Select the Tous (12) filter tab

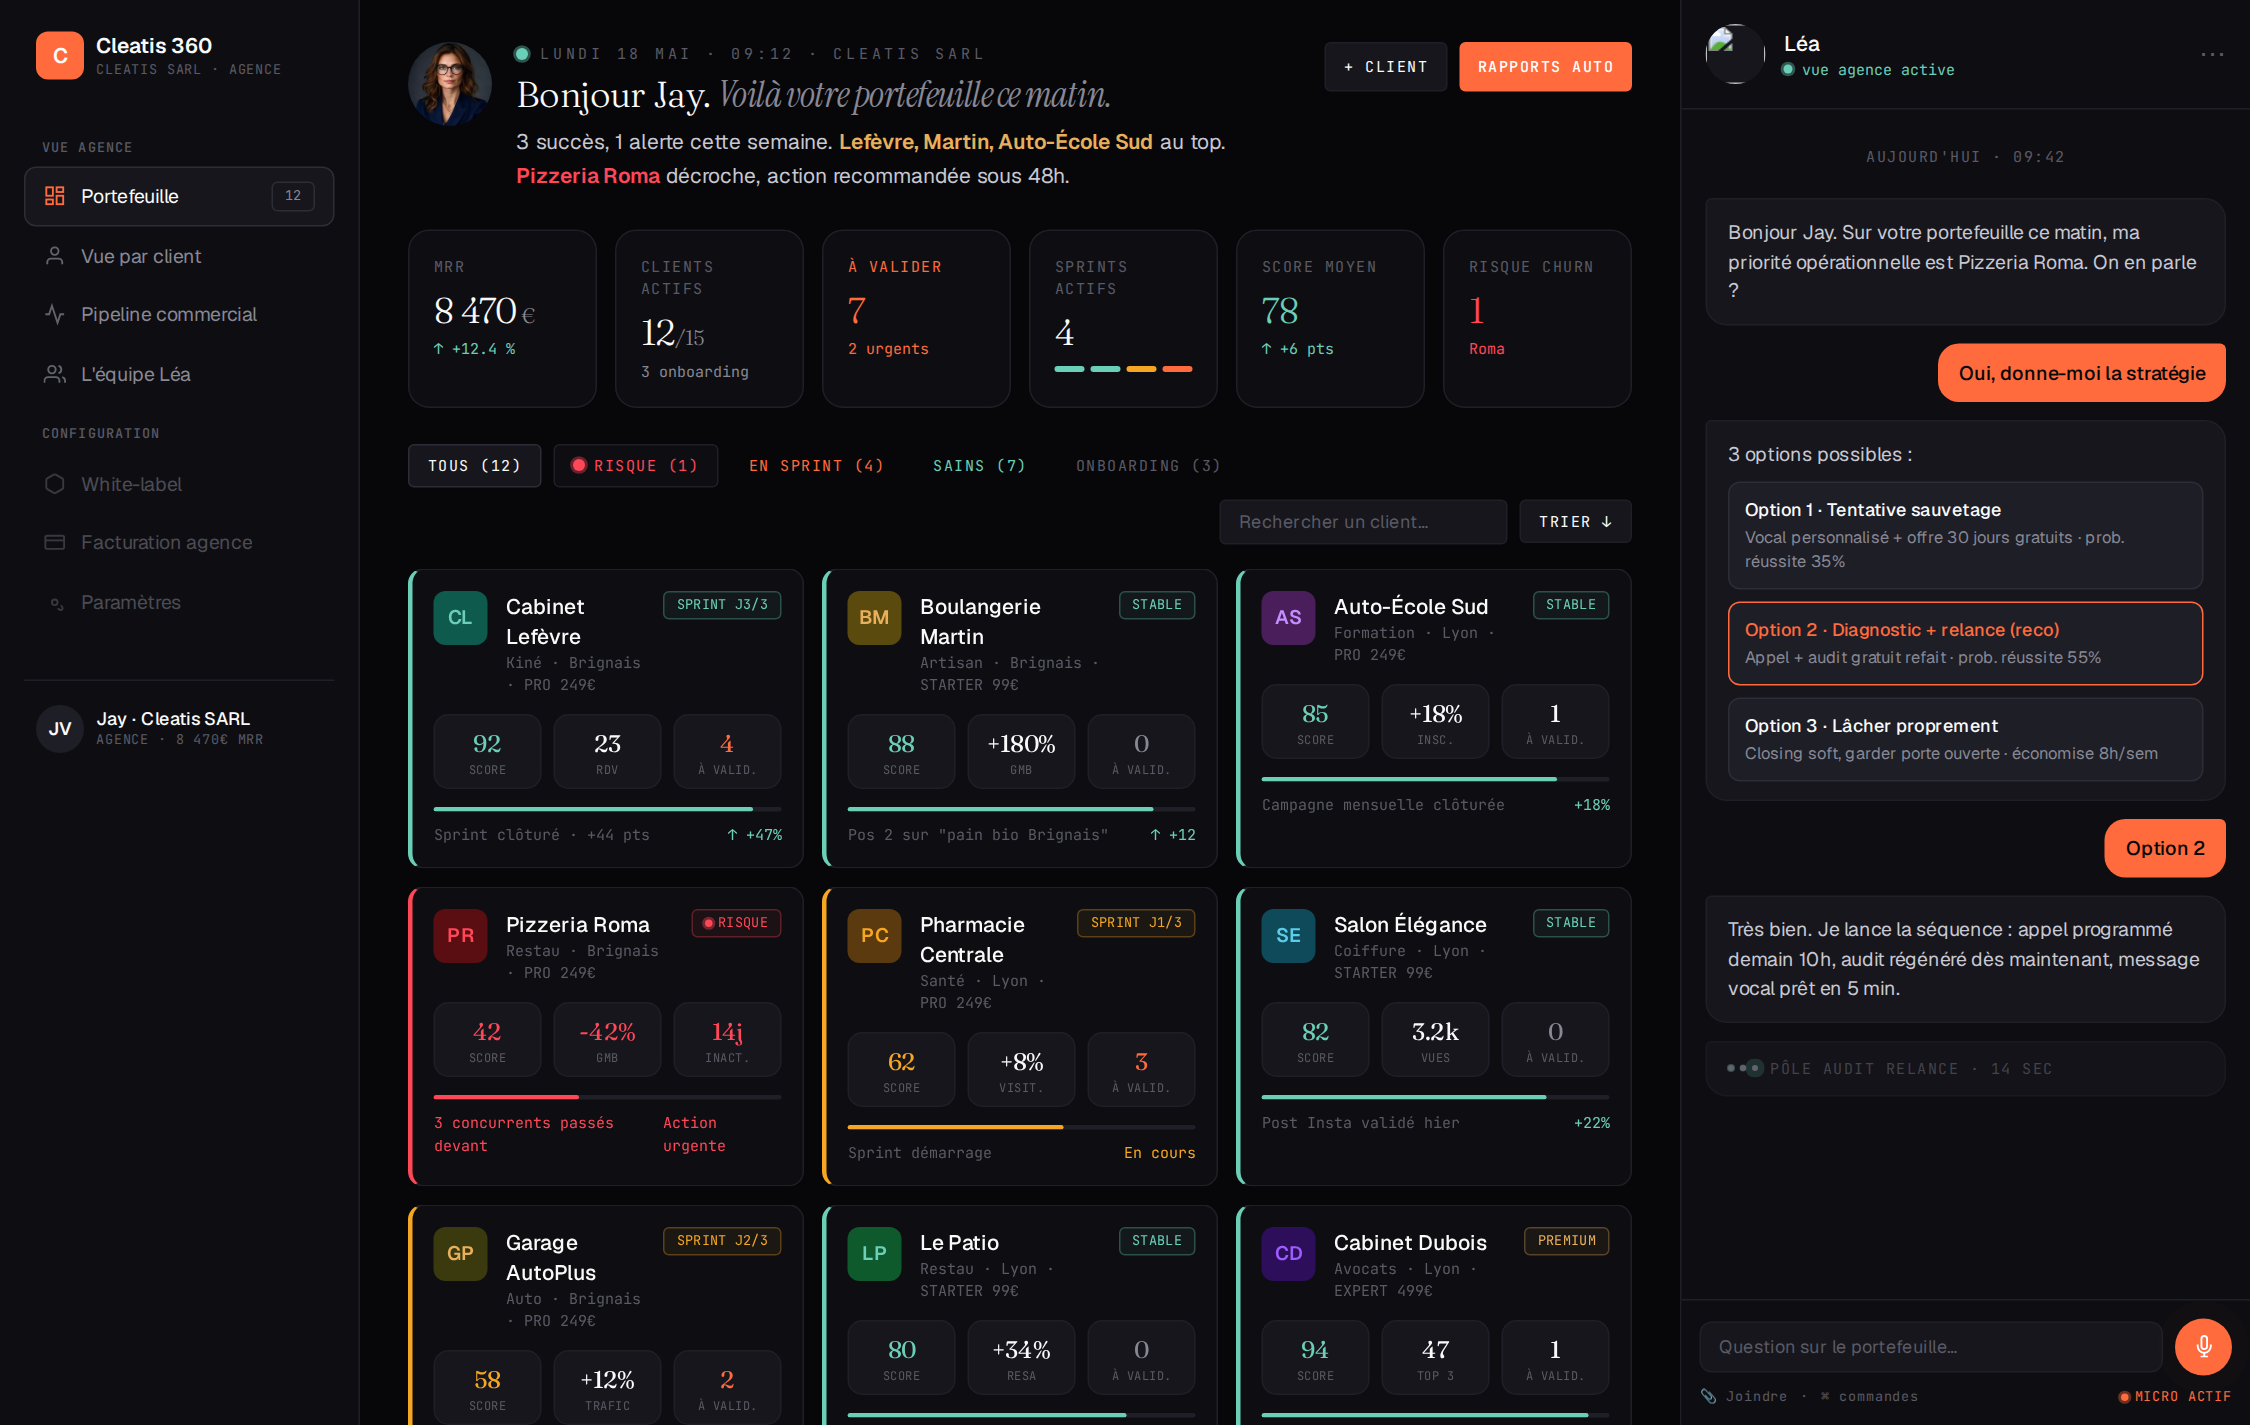(474, 466)
